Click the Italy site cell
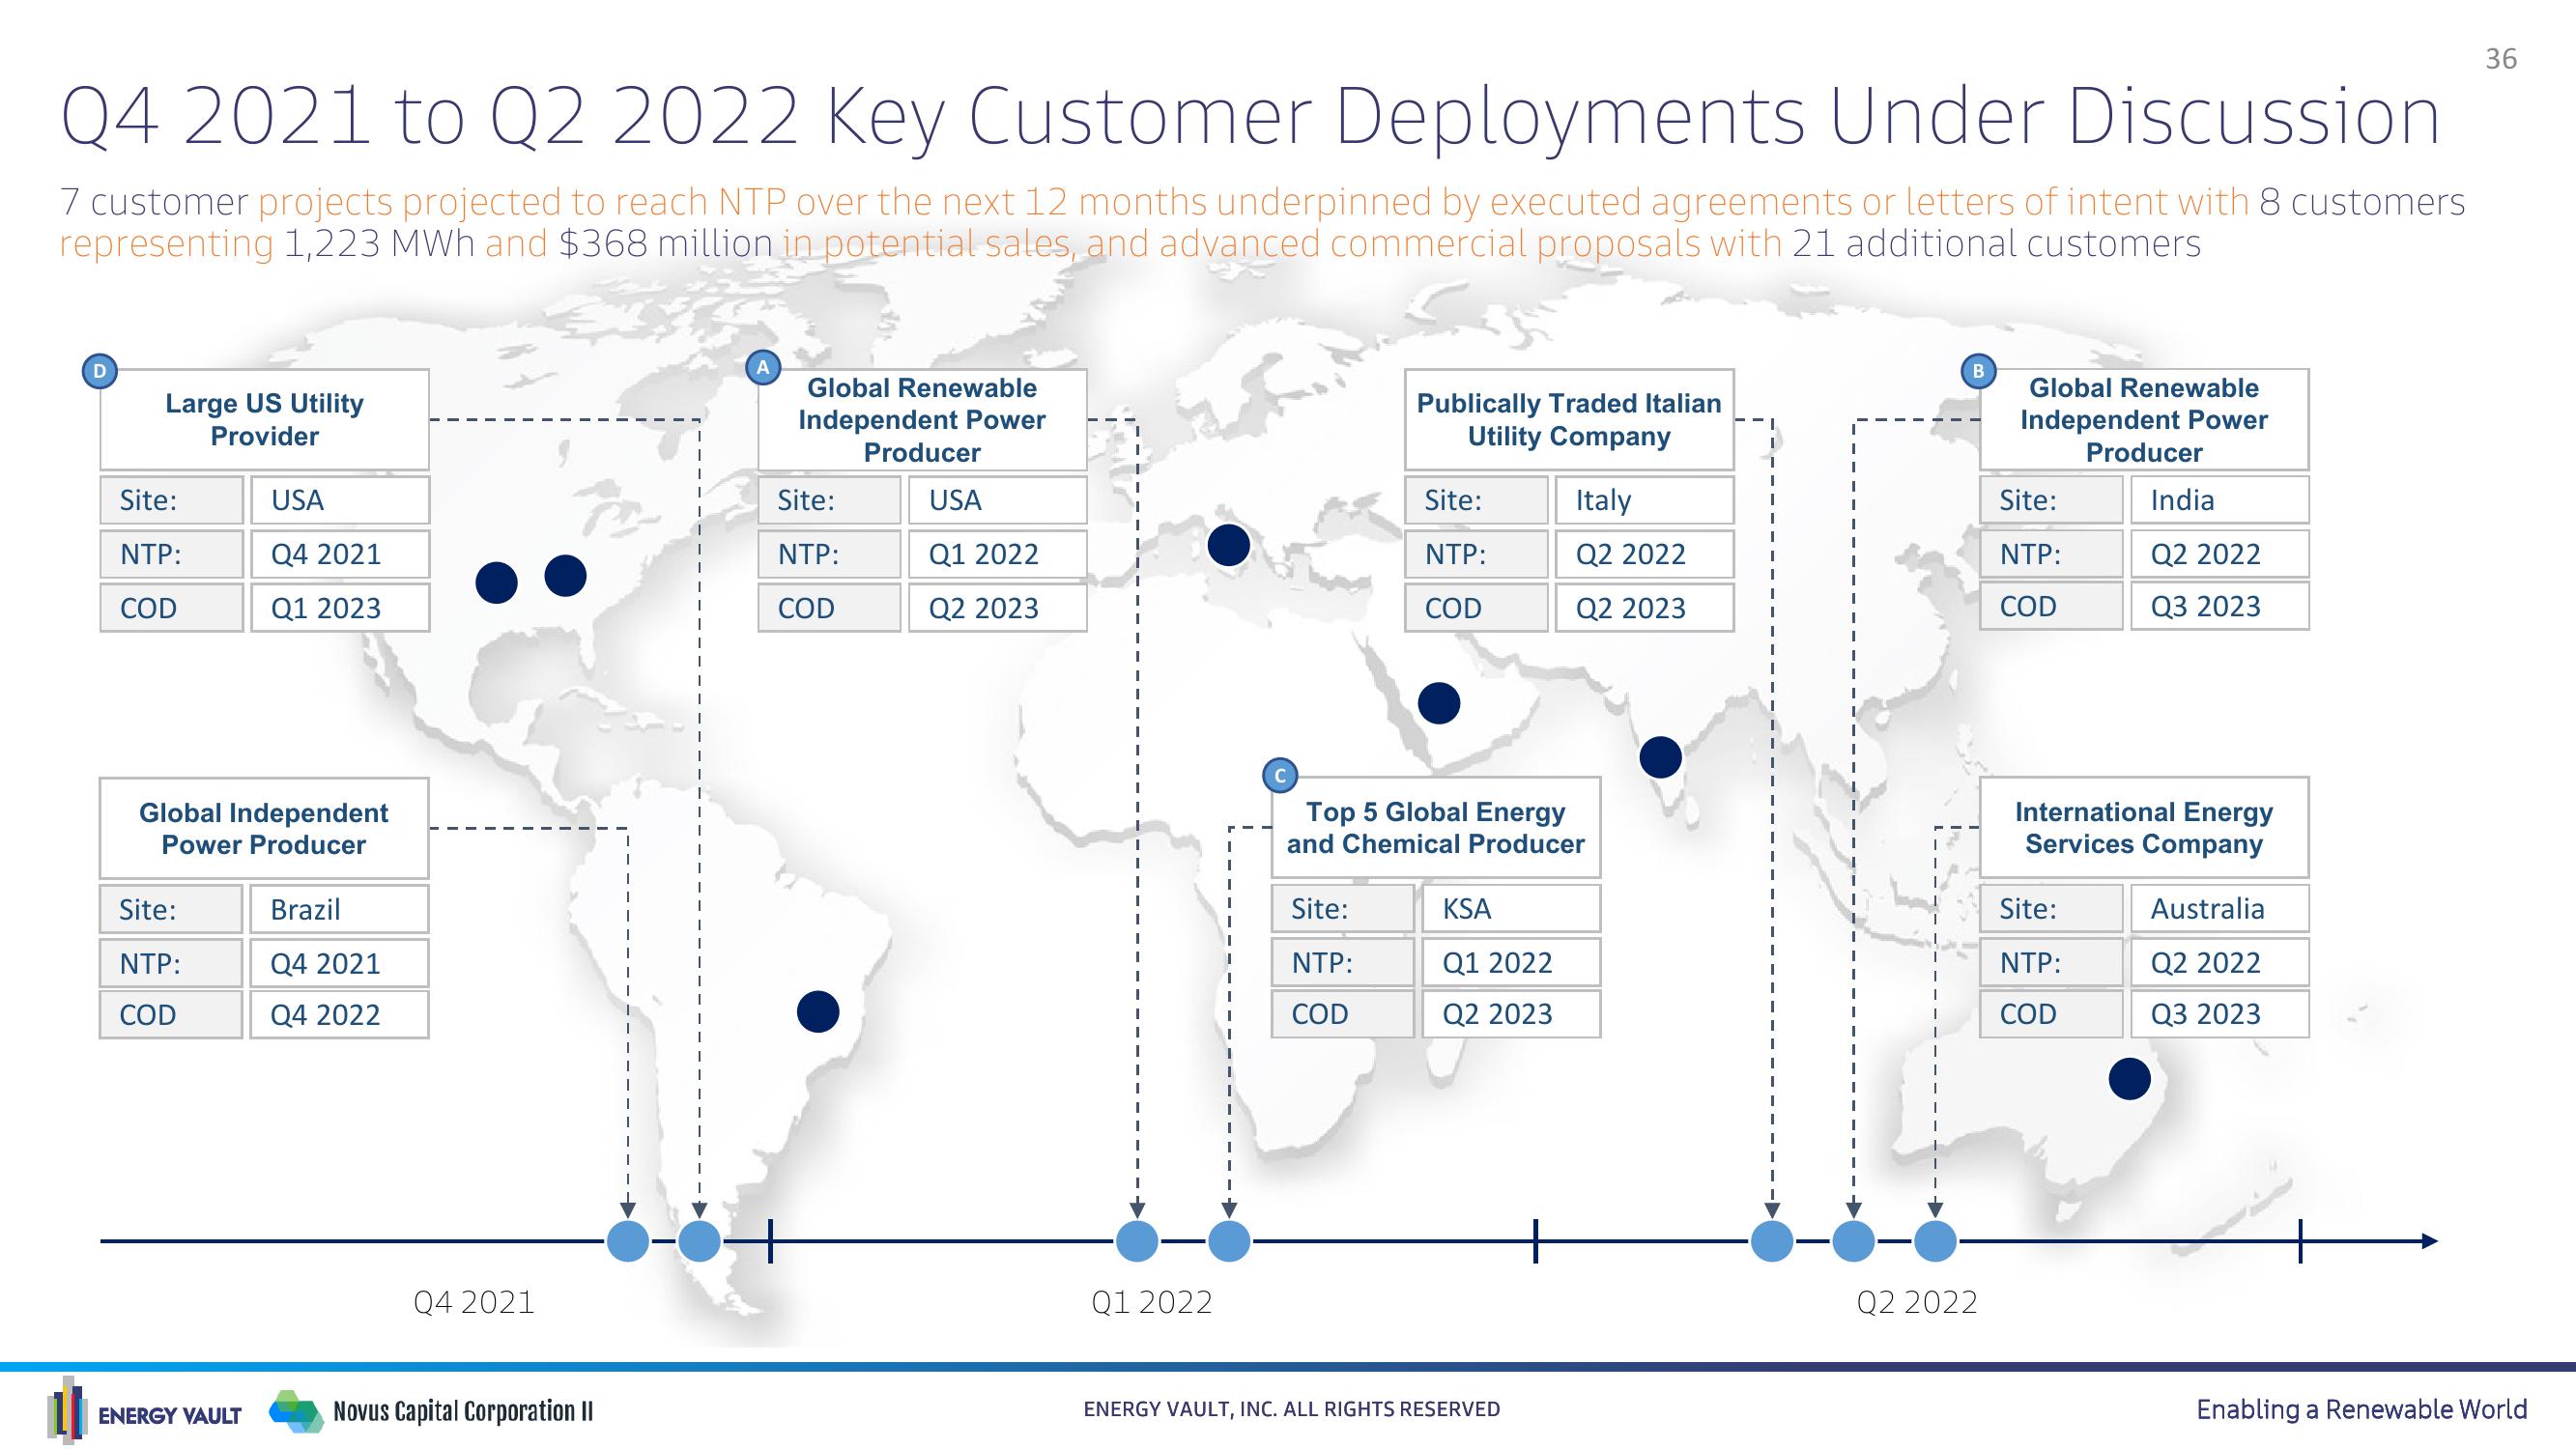2576x1449 pixels. (x=1644, y=500)
